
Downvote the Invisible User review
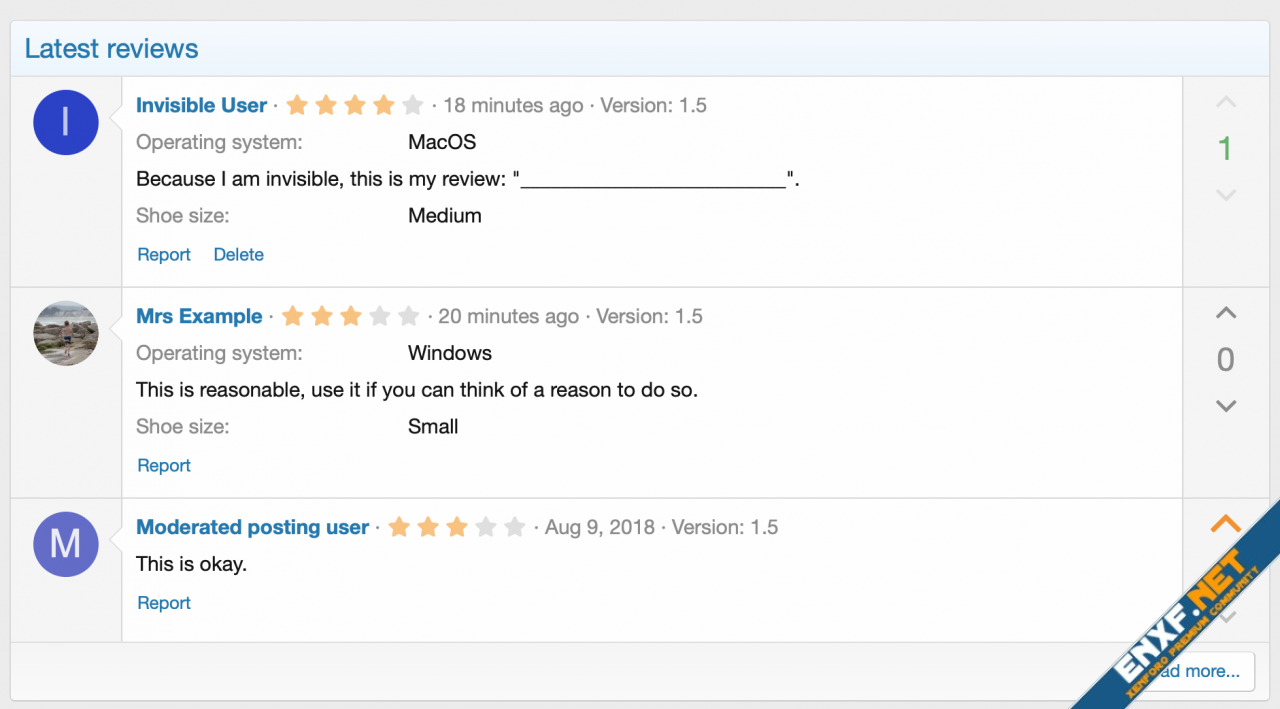[1226, 195]
